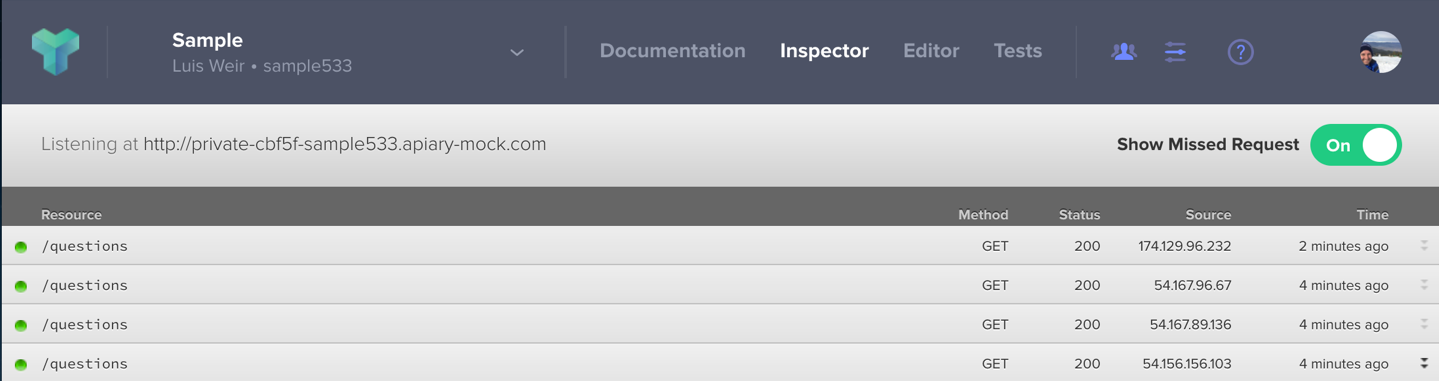Open the help question mark icon
Image resolution: width=1439 pixels, height=381 pixels.
1240,52
